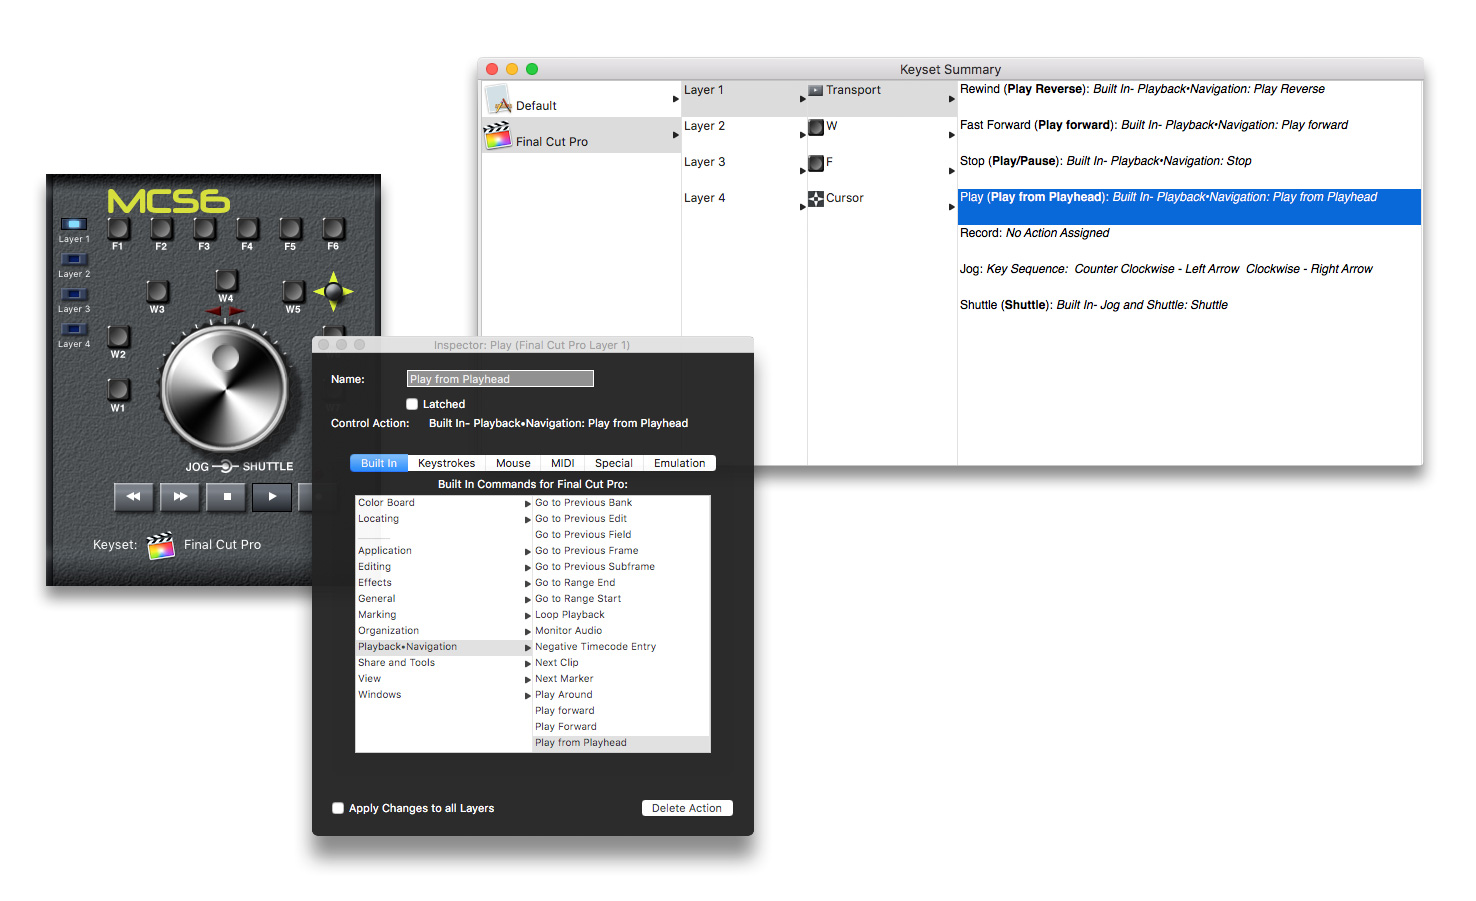1476x901 pixels.
Task: Expand the Layer 2 row arrow
Action: [803, 134]
